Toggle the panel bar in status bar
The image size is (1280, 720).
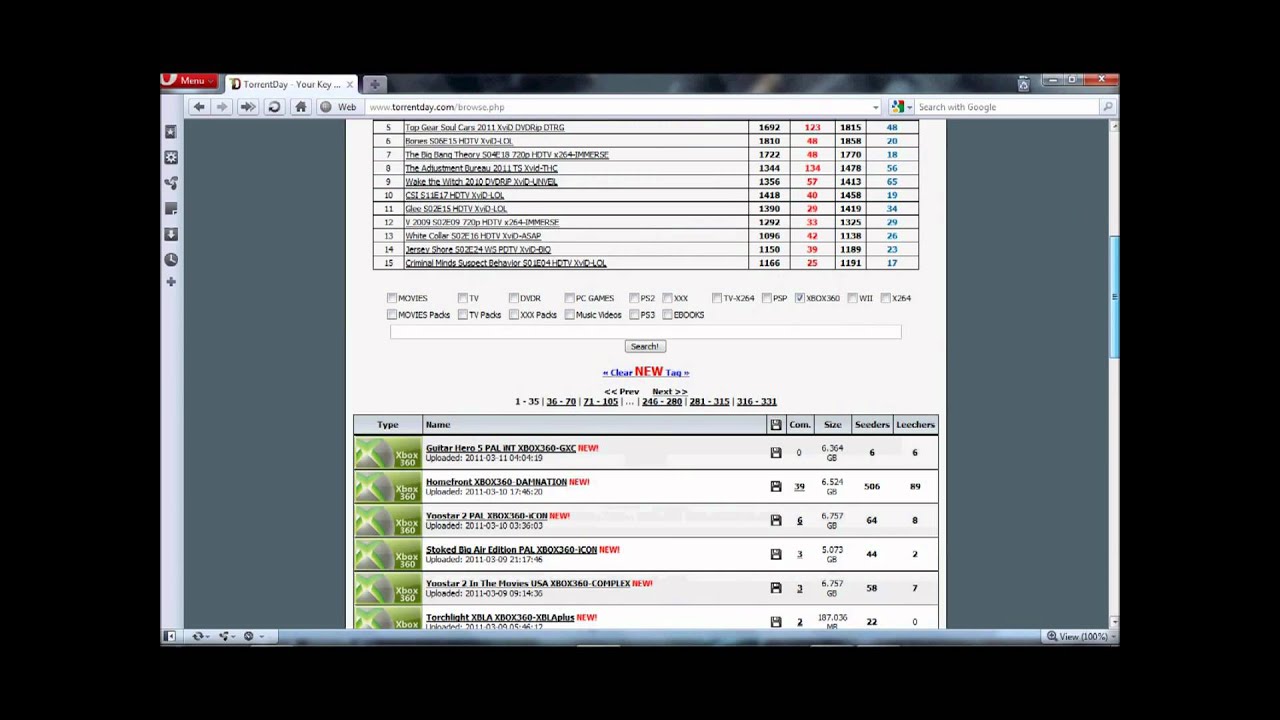(170, 636)
